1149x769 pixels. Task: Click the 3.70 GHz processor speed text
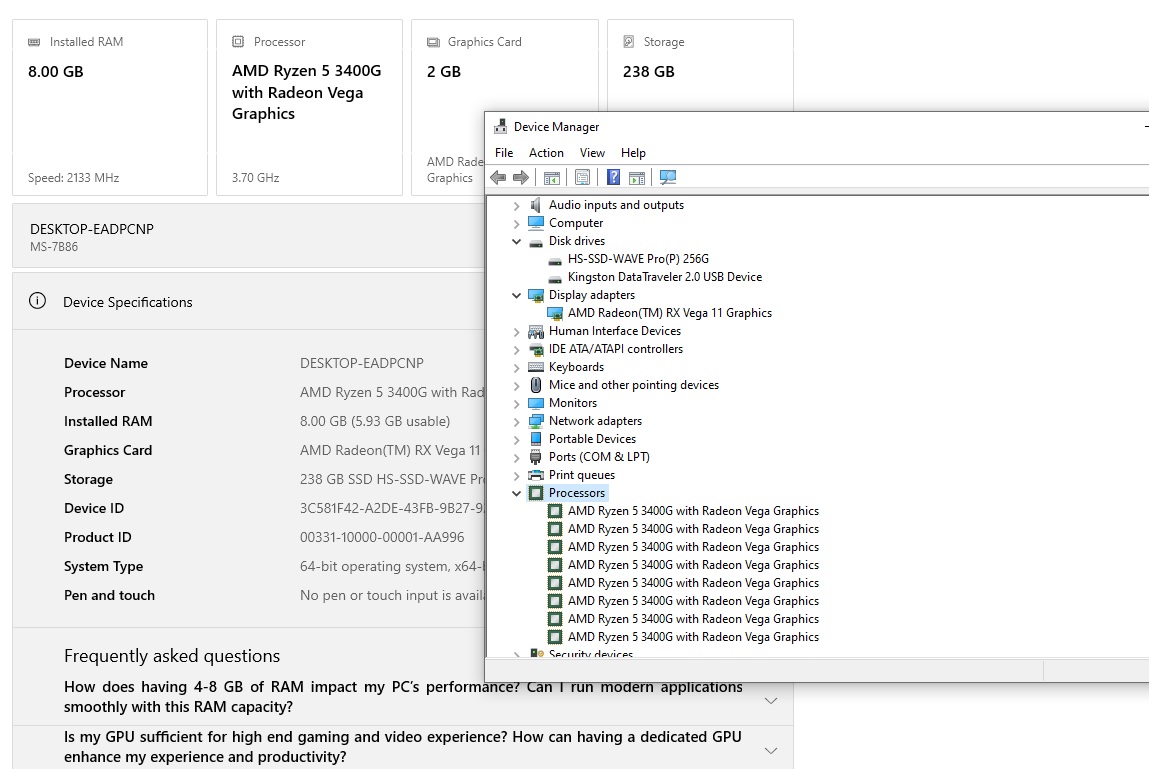tap(255, 177)
